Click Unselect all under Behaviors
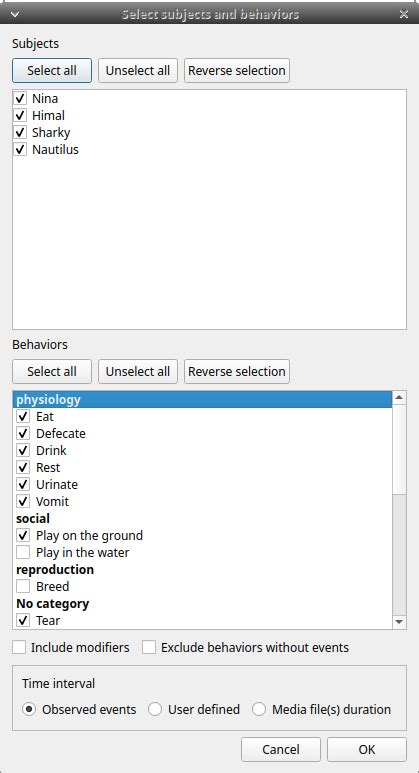Screen dimensions: 419x773 (x=138, y=371)
